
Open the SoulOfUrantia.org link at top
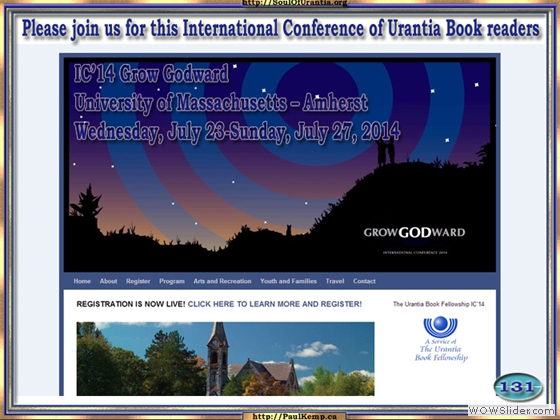pos(295,3)
